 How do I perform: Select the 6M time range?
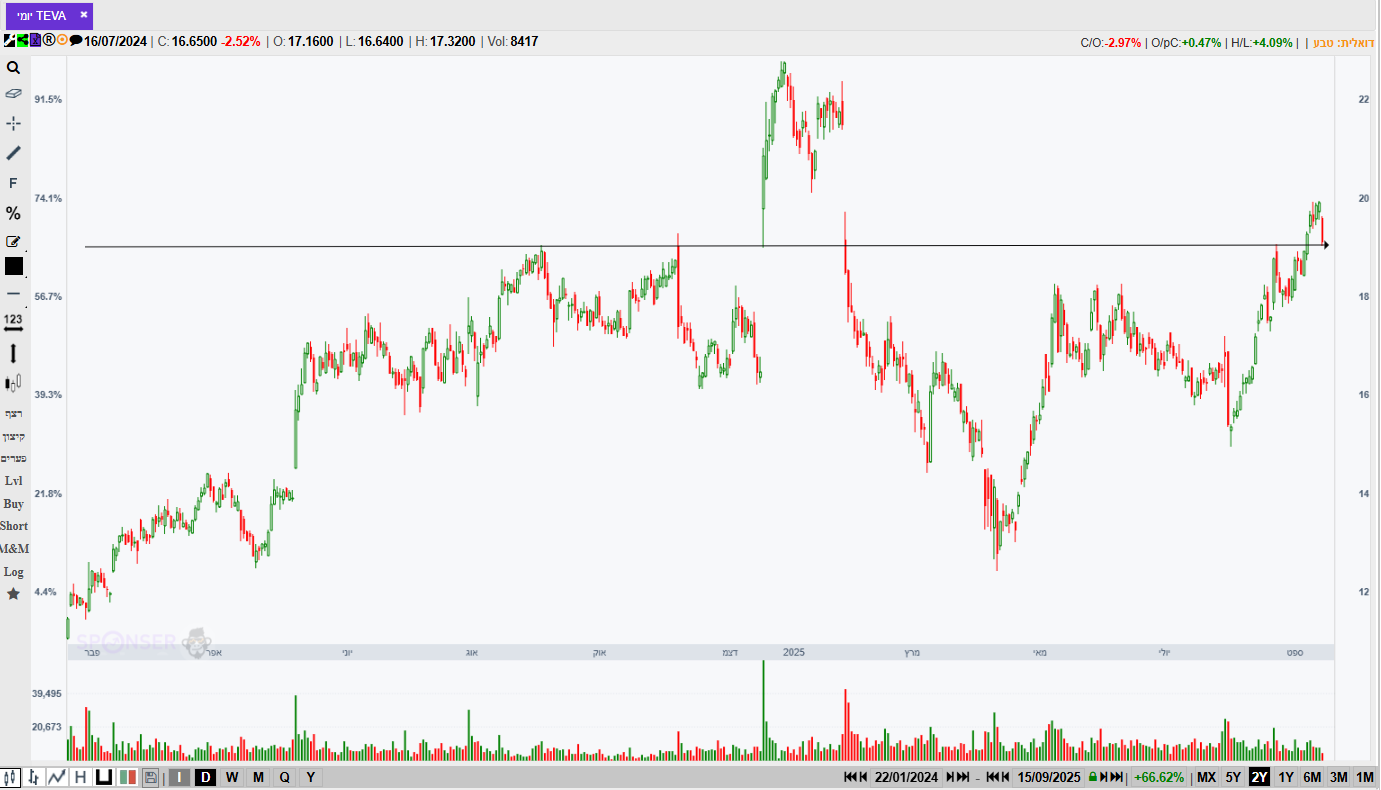[x=1312, y=777]
